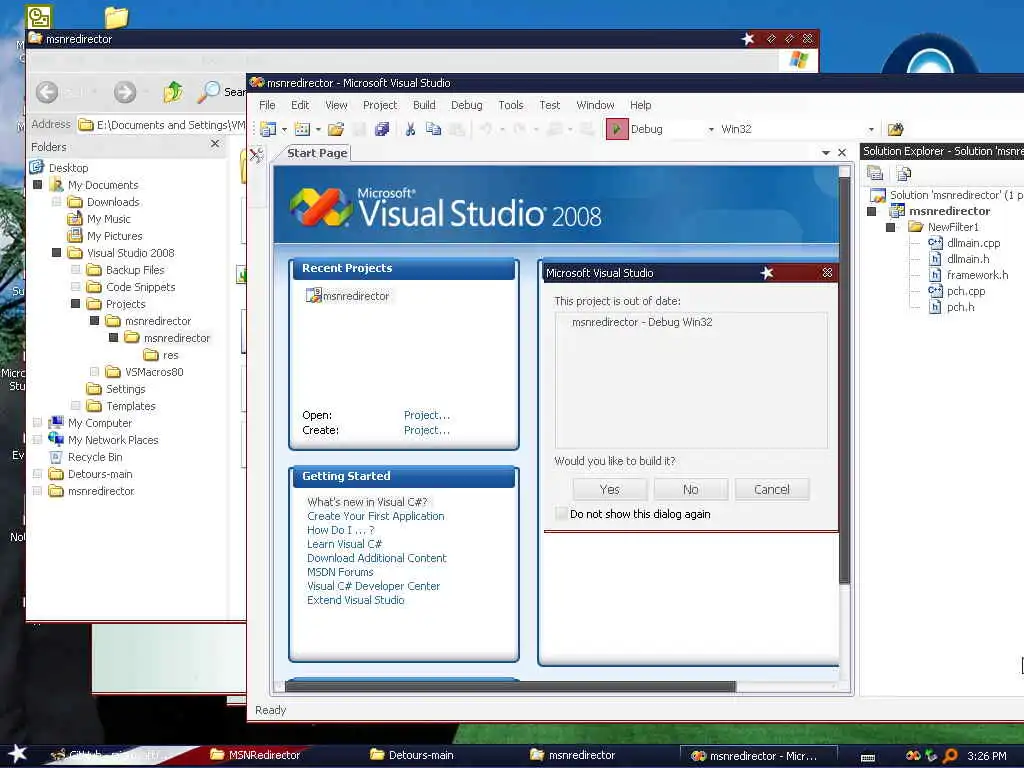Start debugging with the green play icon

[616, 129]
